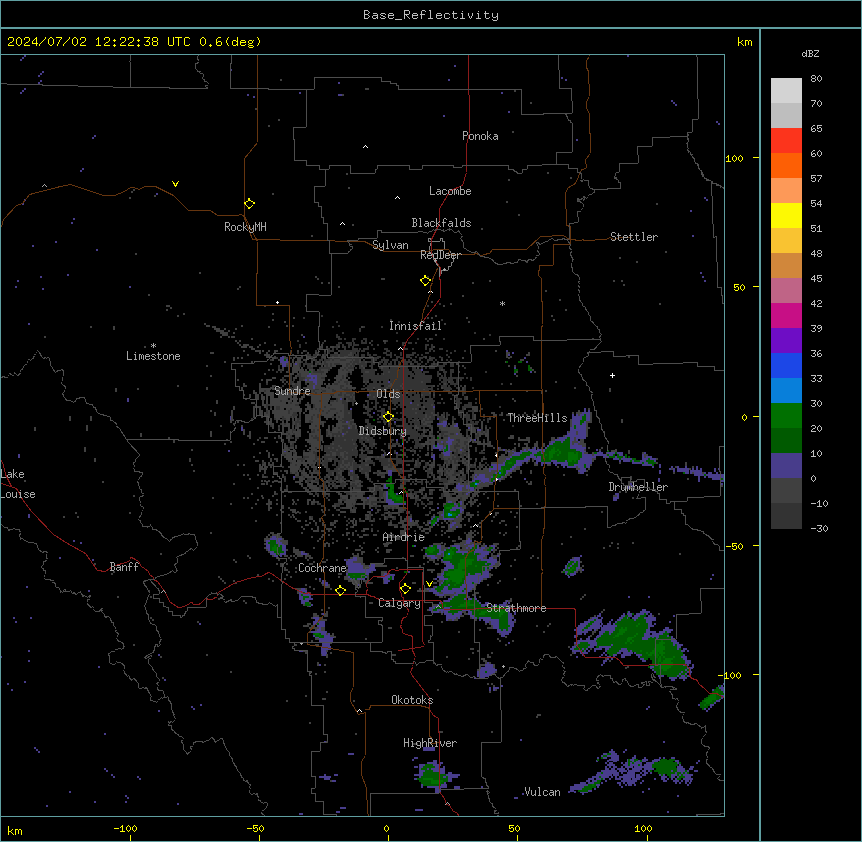Screen dimensions: 862x842
Task: Click the red 65 dBZ legend swatch
Action: 786,141
